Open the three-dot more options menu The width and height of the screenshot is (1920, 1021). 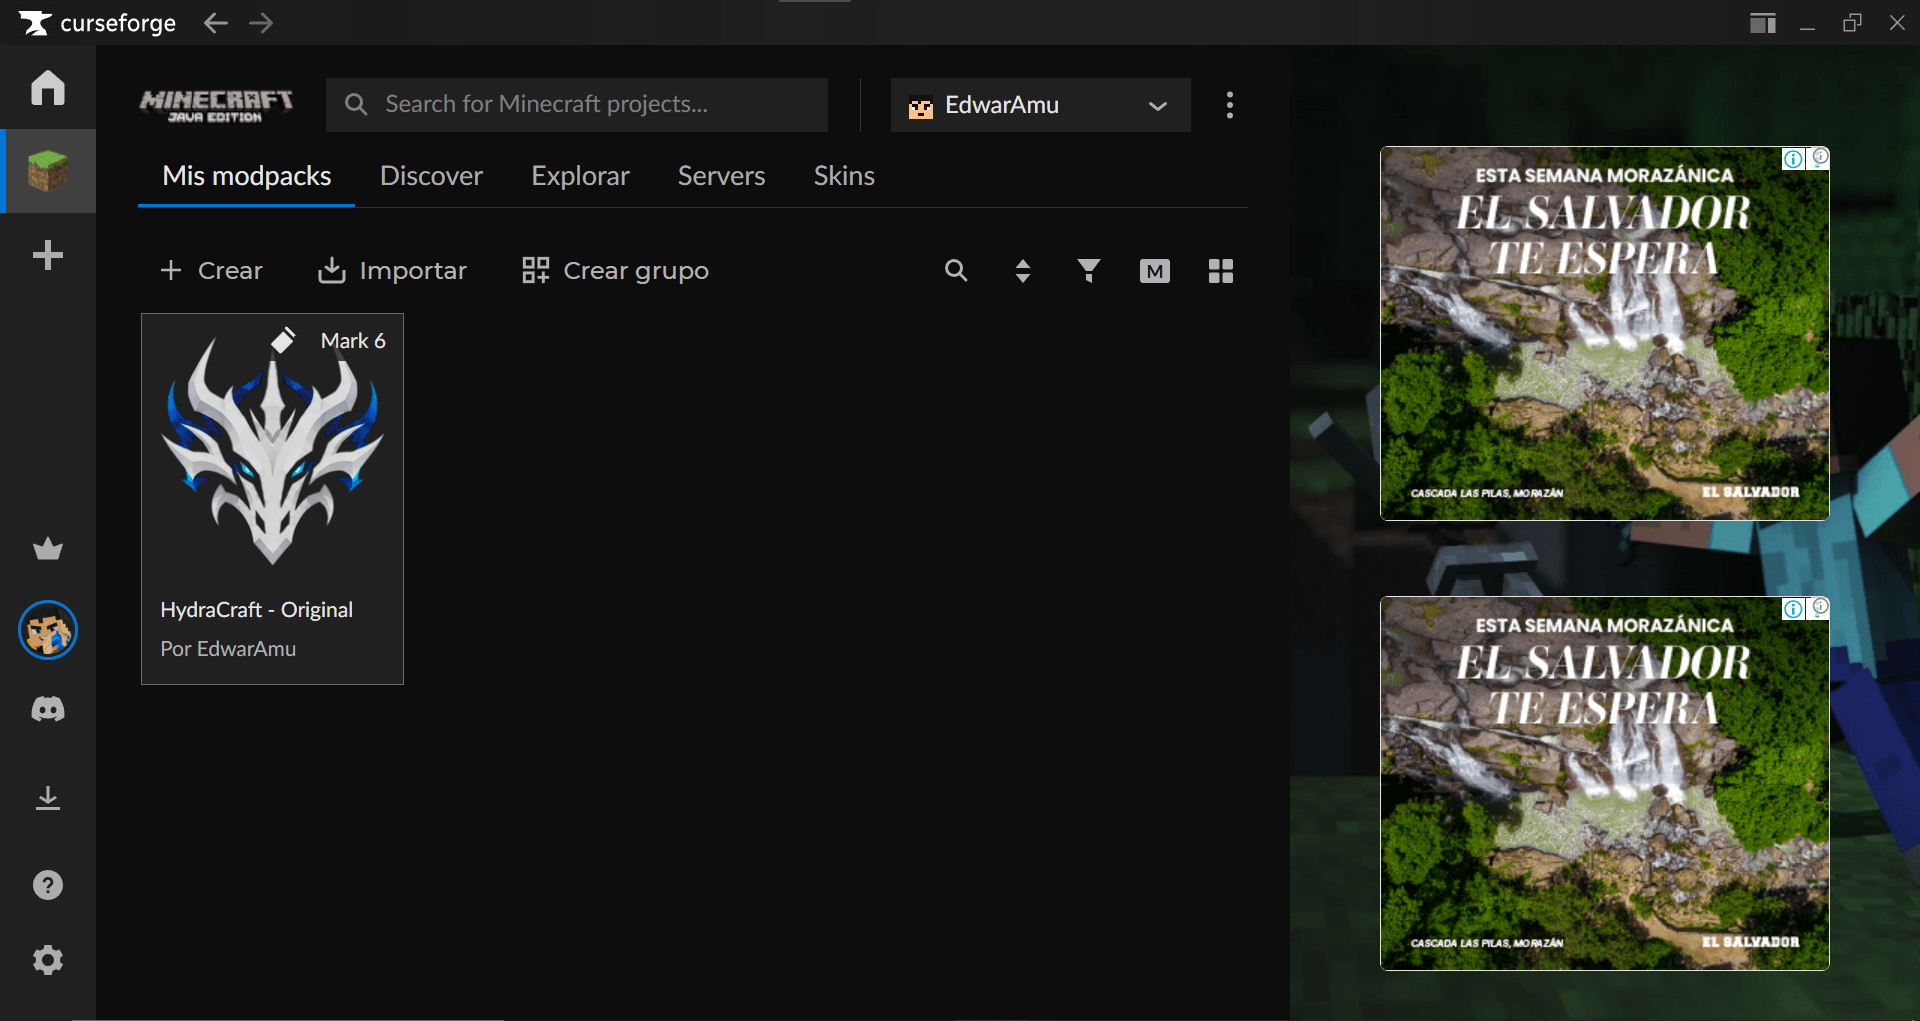point(1230,105)
